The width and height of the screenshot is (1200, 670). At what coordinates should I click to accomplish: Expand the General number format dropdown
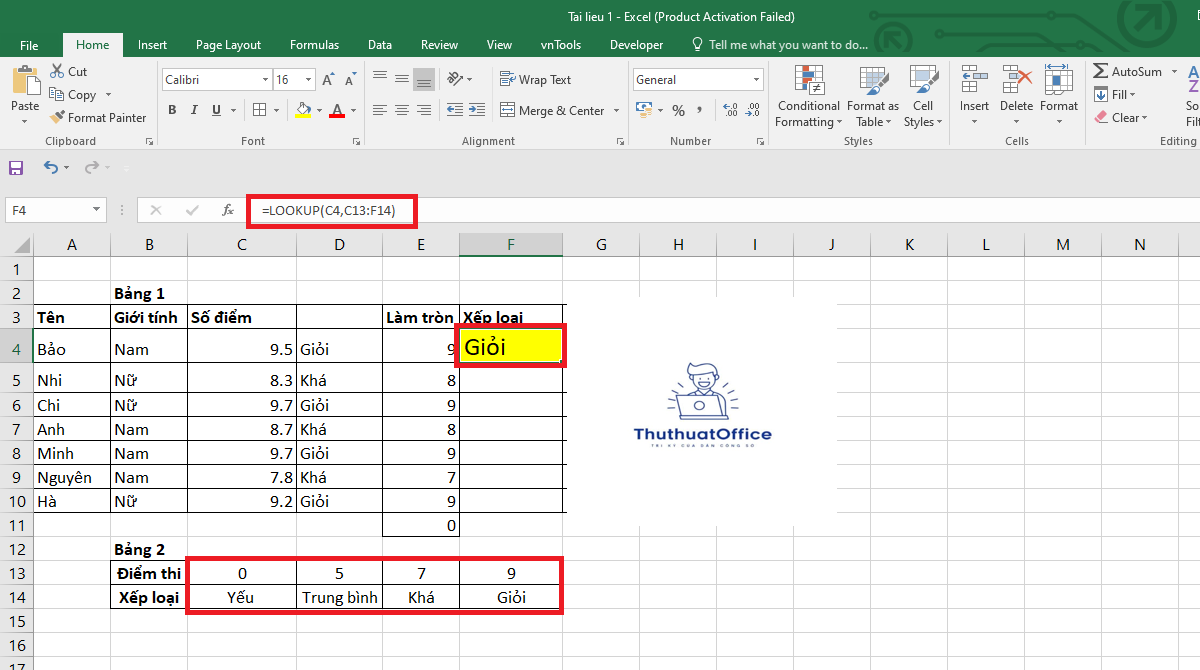(756, 80)
